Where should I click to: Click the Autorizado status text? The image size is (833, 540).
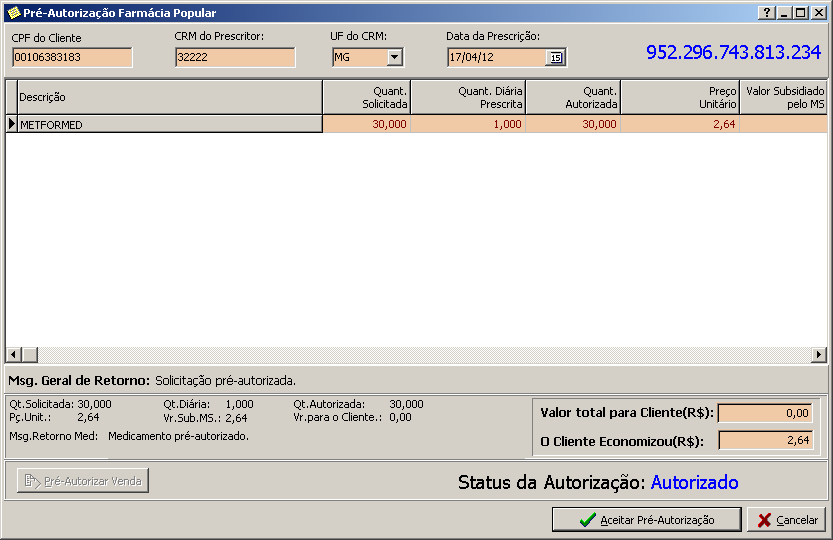694,482
